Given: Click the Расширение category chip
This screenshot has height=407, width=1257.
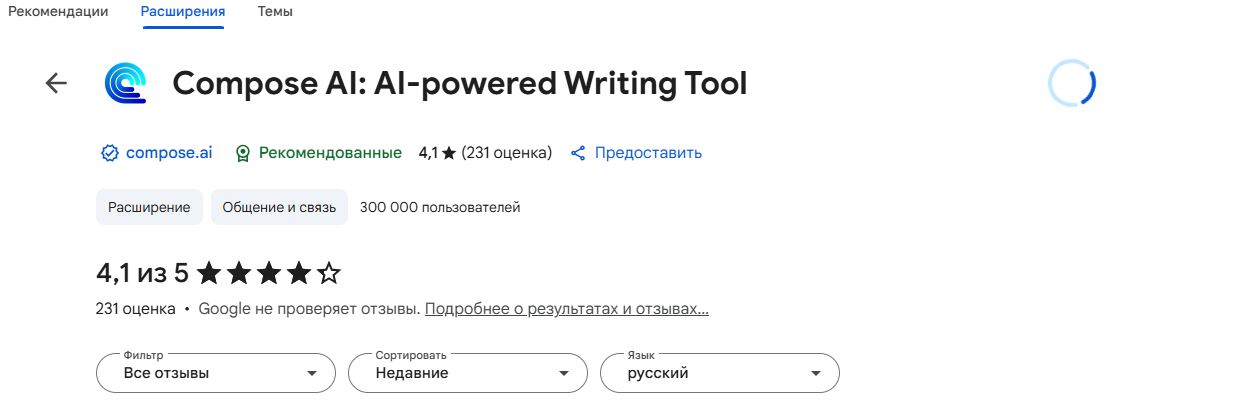Looking at the screenshot, I should pos(149,207).
